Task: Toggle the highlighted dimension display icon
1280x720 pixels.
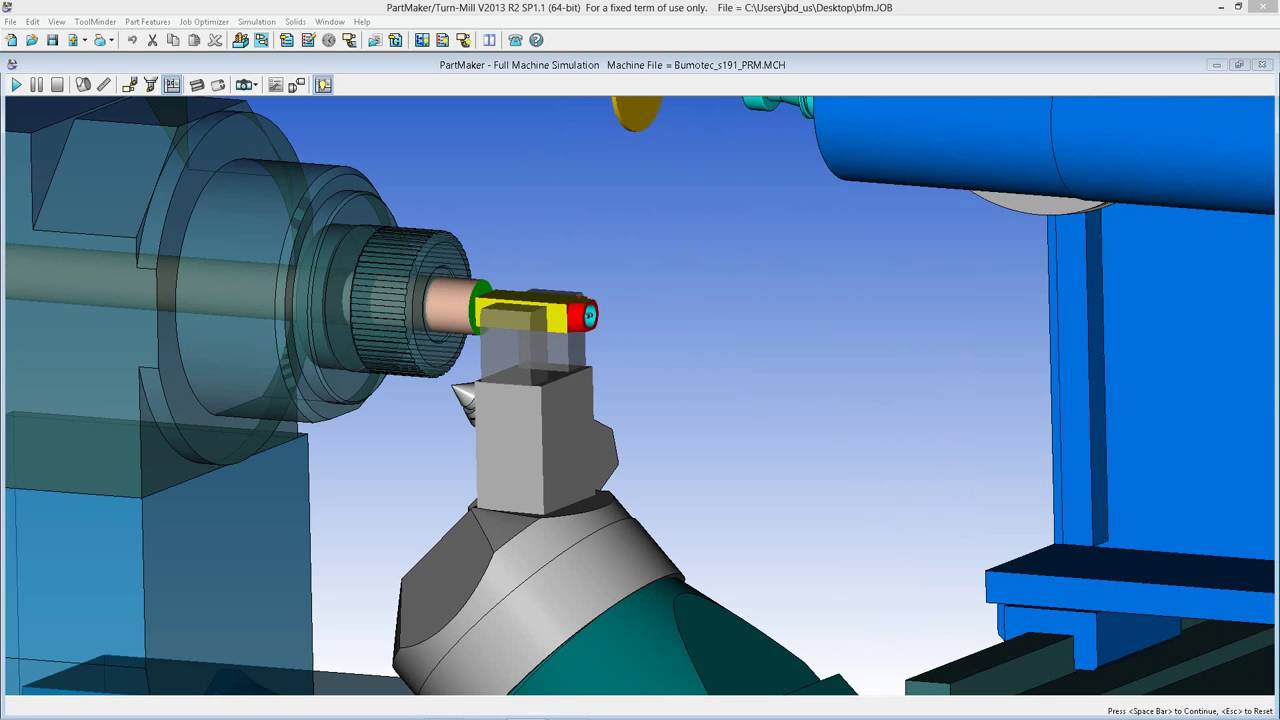Action: pyautogui.click(x=172, y=85)
